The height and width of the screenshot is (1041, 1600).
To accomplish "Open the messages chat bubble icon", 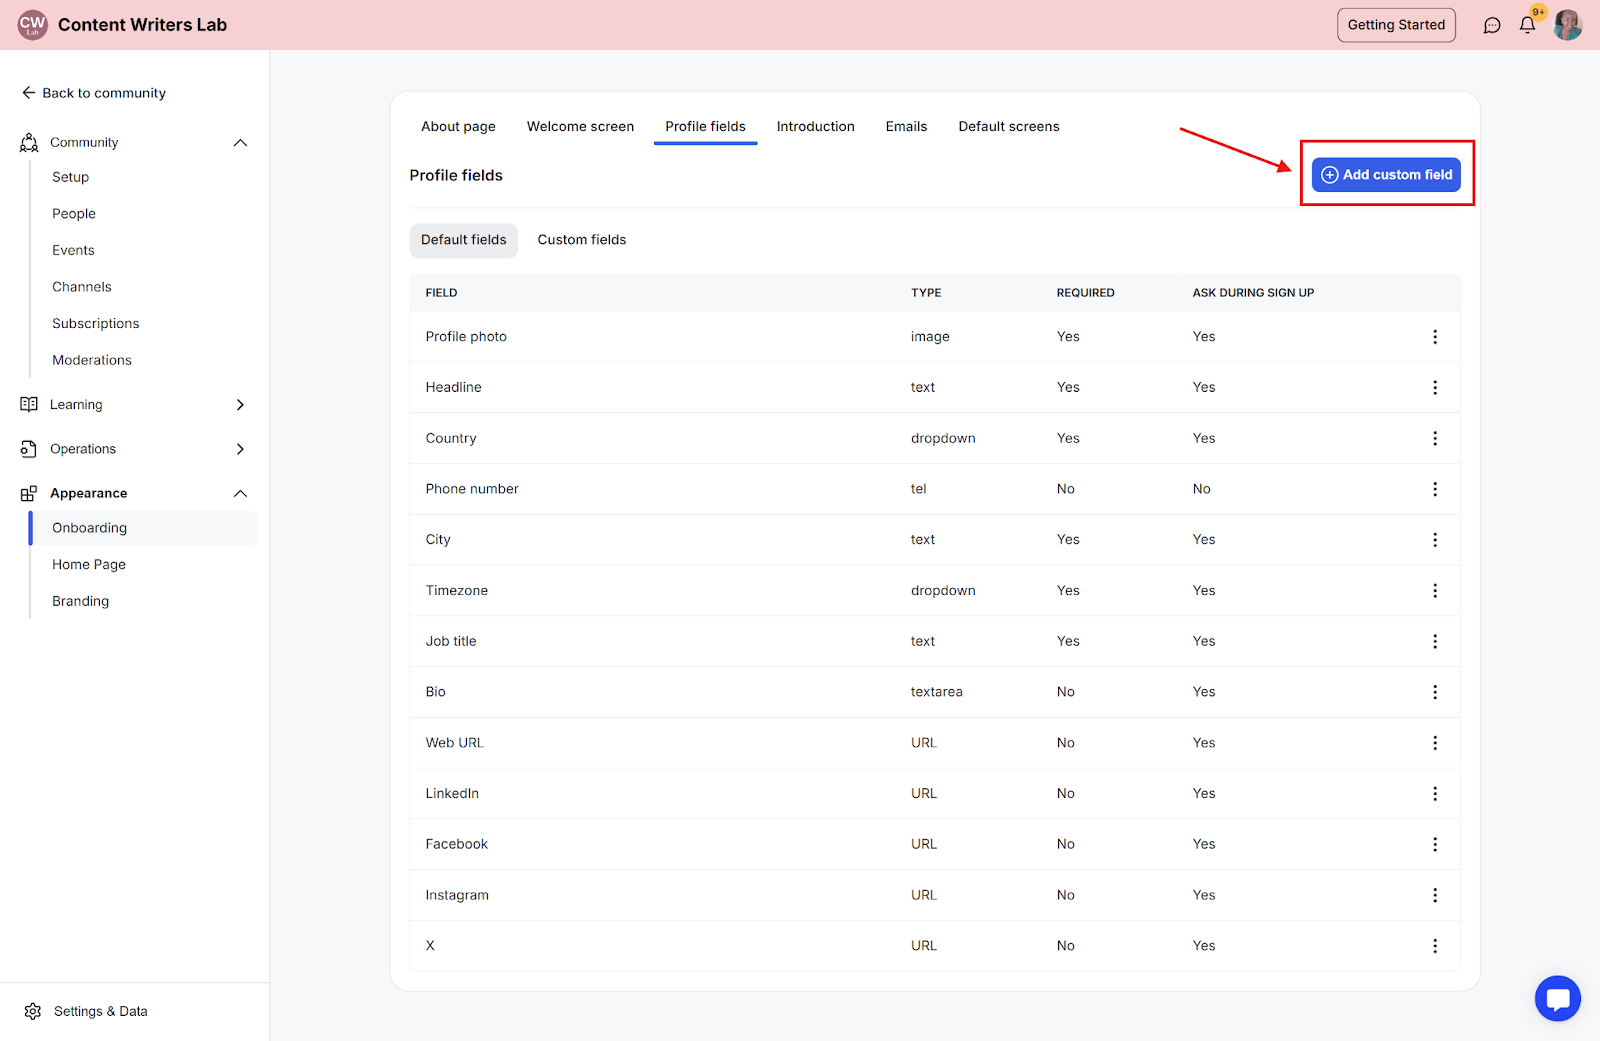I will (x=1492, y=25).
